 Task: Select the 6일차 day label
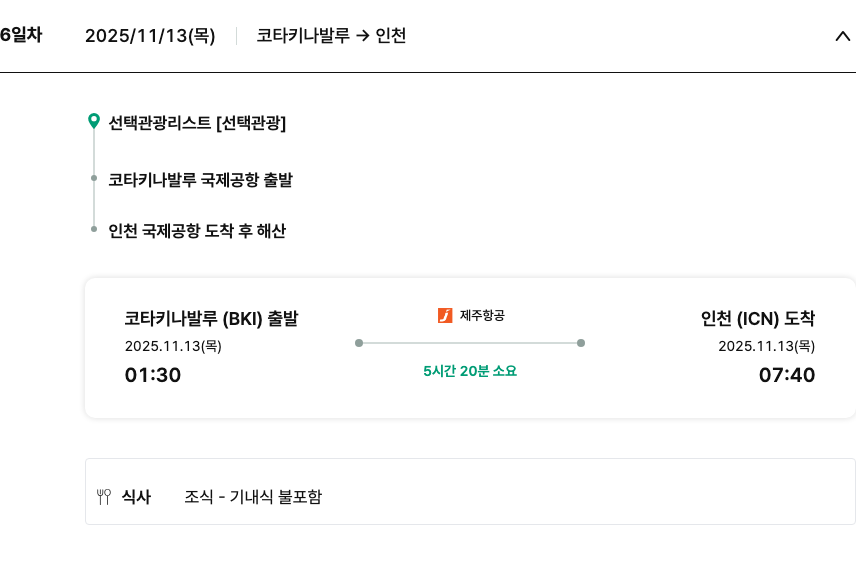20,35
